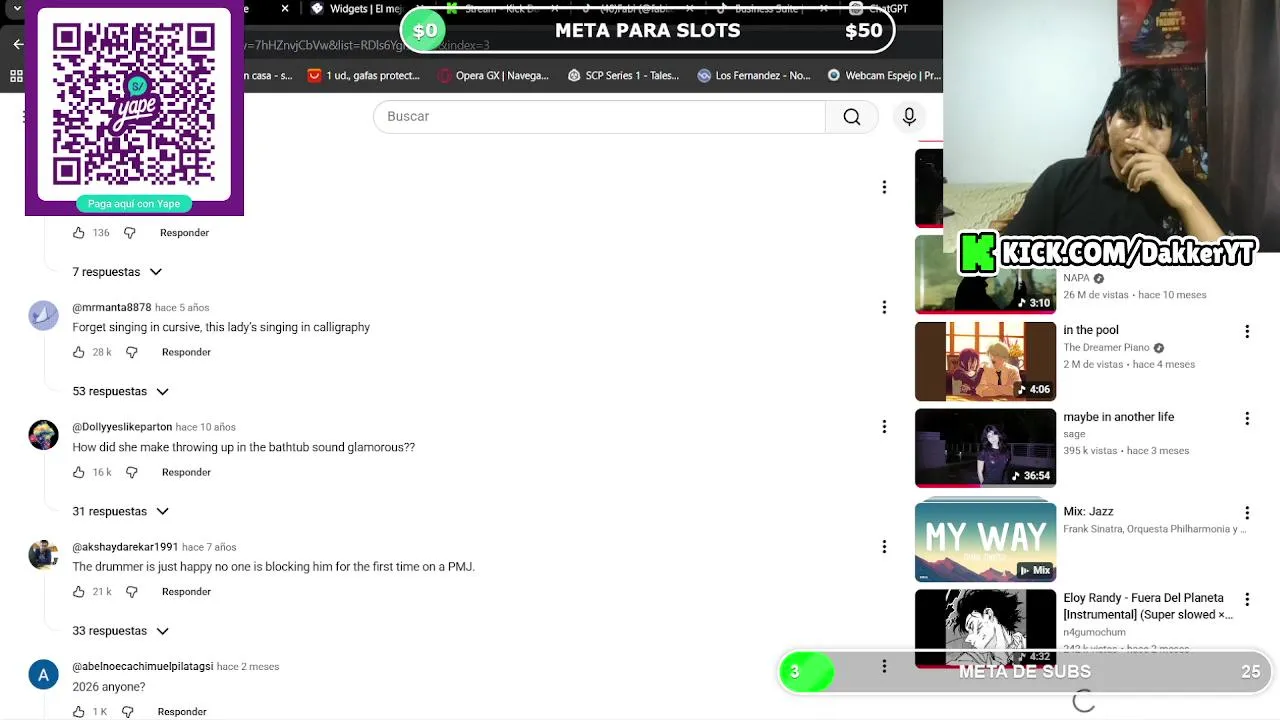Reply to @mrmanta8878's comment
Image resolution: width=1280 pixels, height=720 pixels.
[186, 352]
